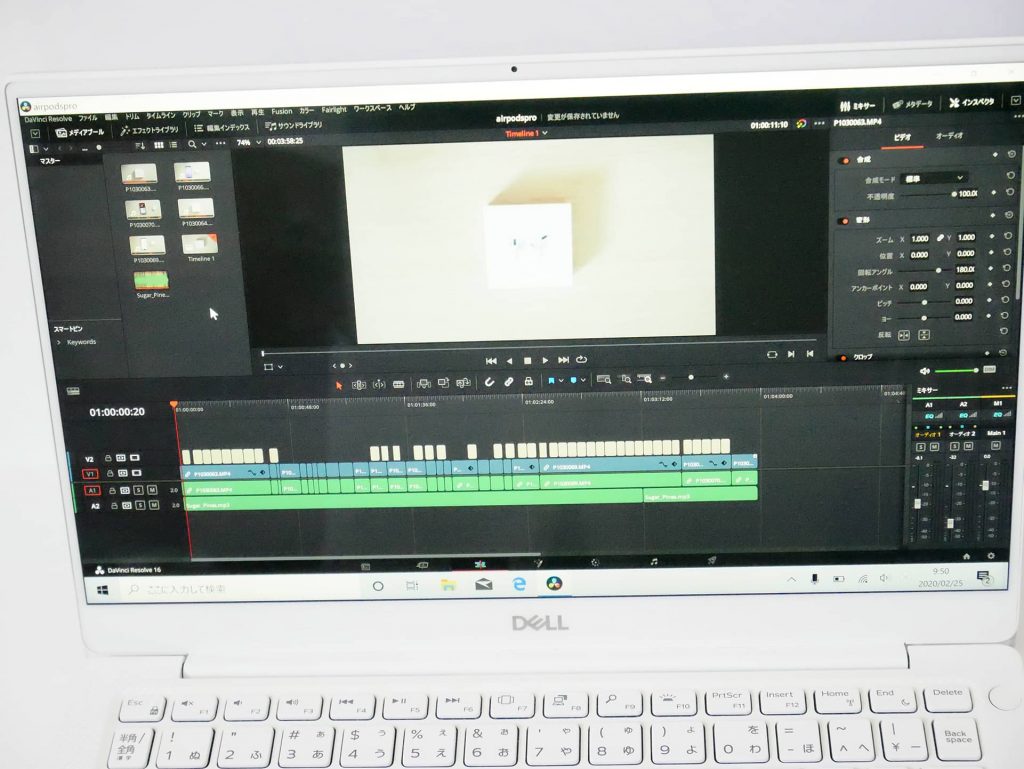Flip the clip horizontally
Viewport: 1024px width, 769px height.
[904, 335]
